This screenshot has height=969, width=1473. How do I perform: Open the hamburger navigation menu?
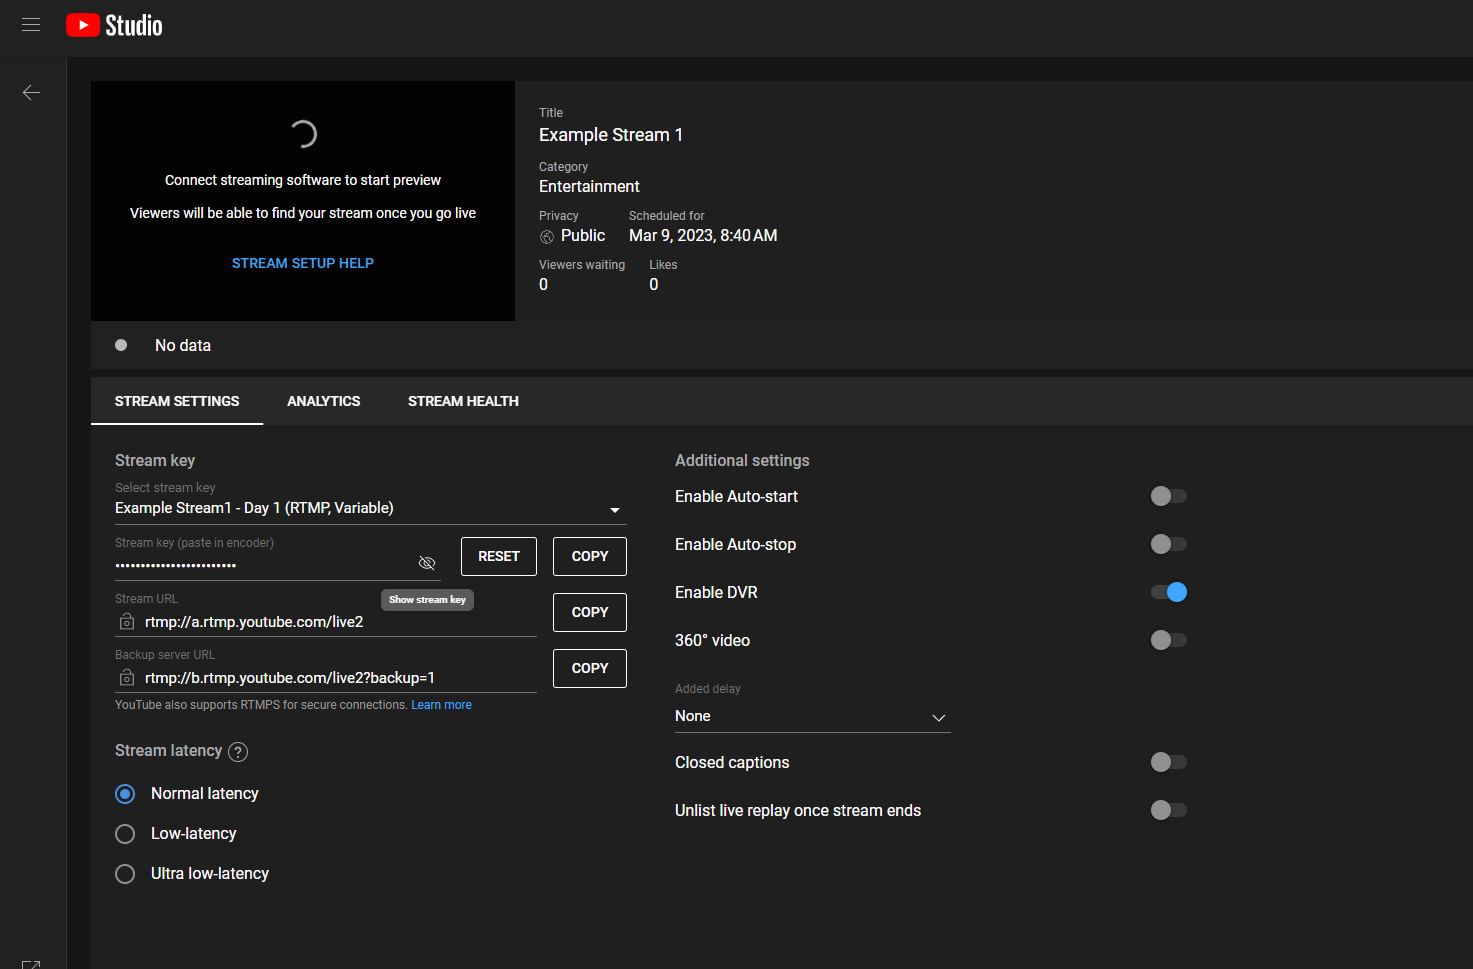coord(31,25)
